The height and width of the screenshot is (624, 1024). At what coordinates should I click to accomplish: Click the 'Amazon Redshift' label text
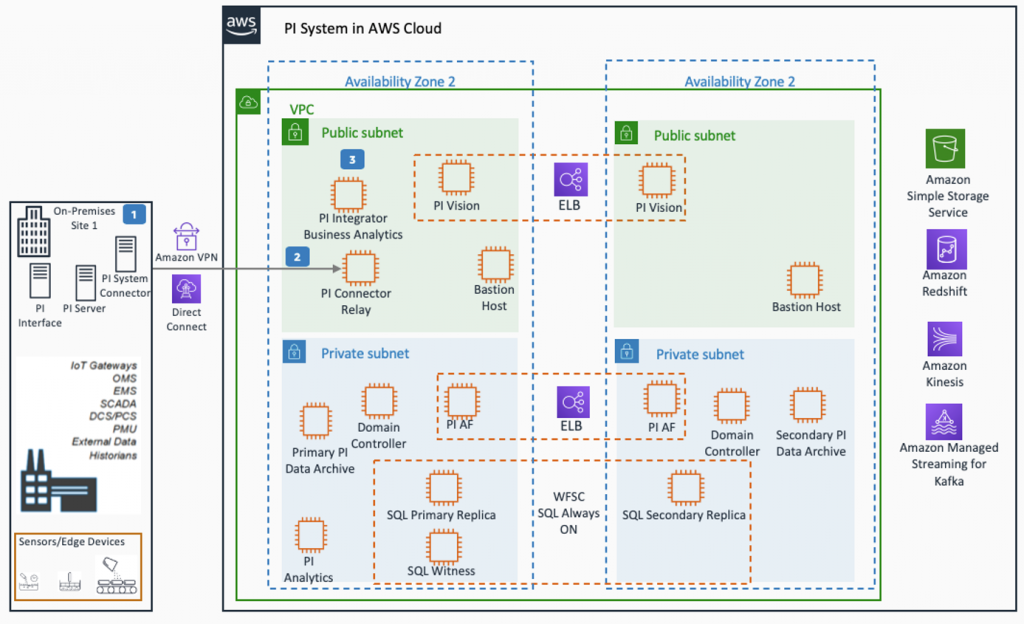(944, 283)
